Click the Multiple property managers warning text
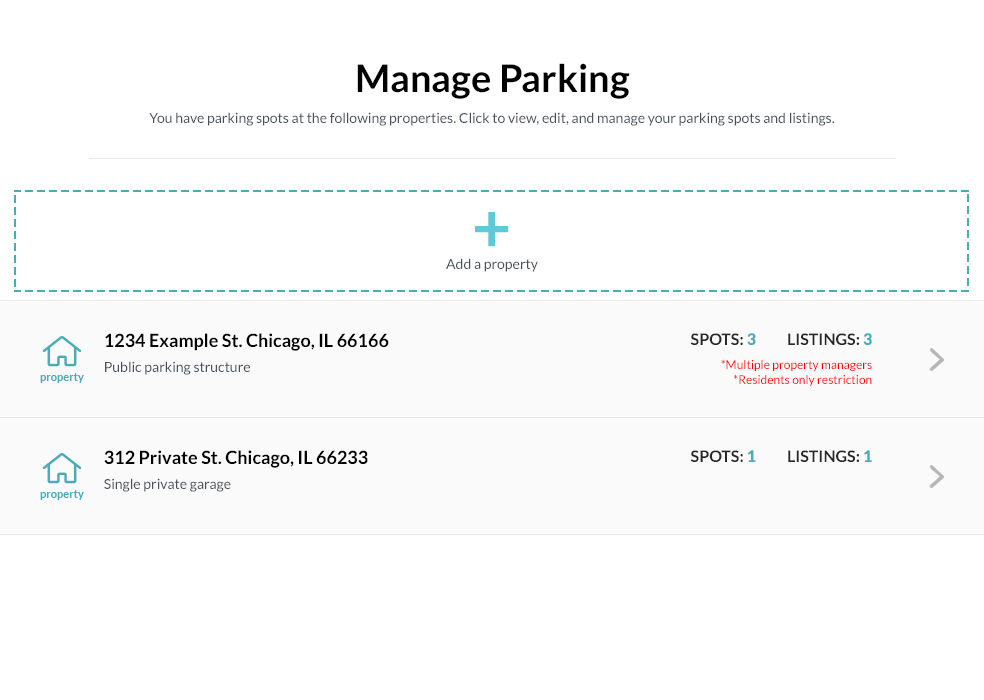The width and height of the screenshot is (984, 700). (796, 365)
